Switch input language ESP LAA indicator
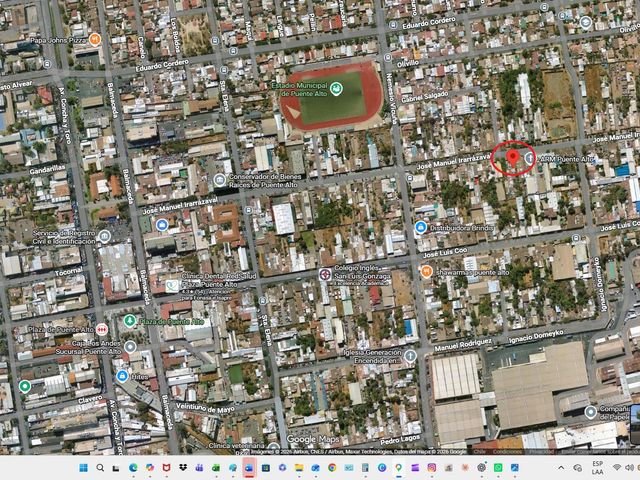Image resolution: width=640 pixels, height=480 pixels. 598,468
